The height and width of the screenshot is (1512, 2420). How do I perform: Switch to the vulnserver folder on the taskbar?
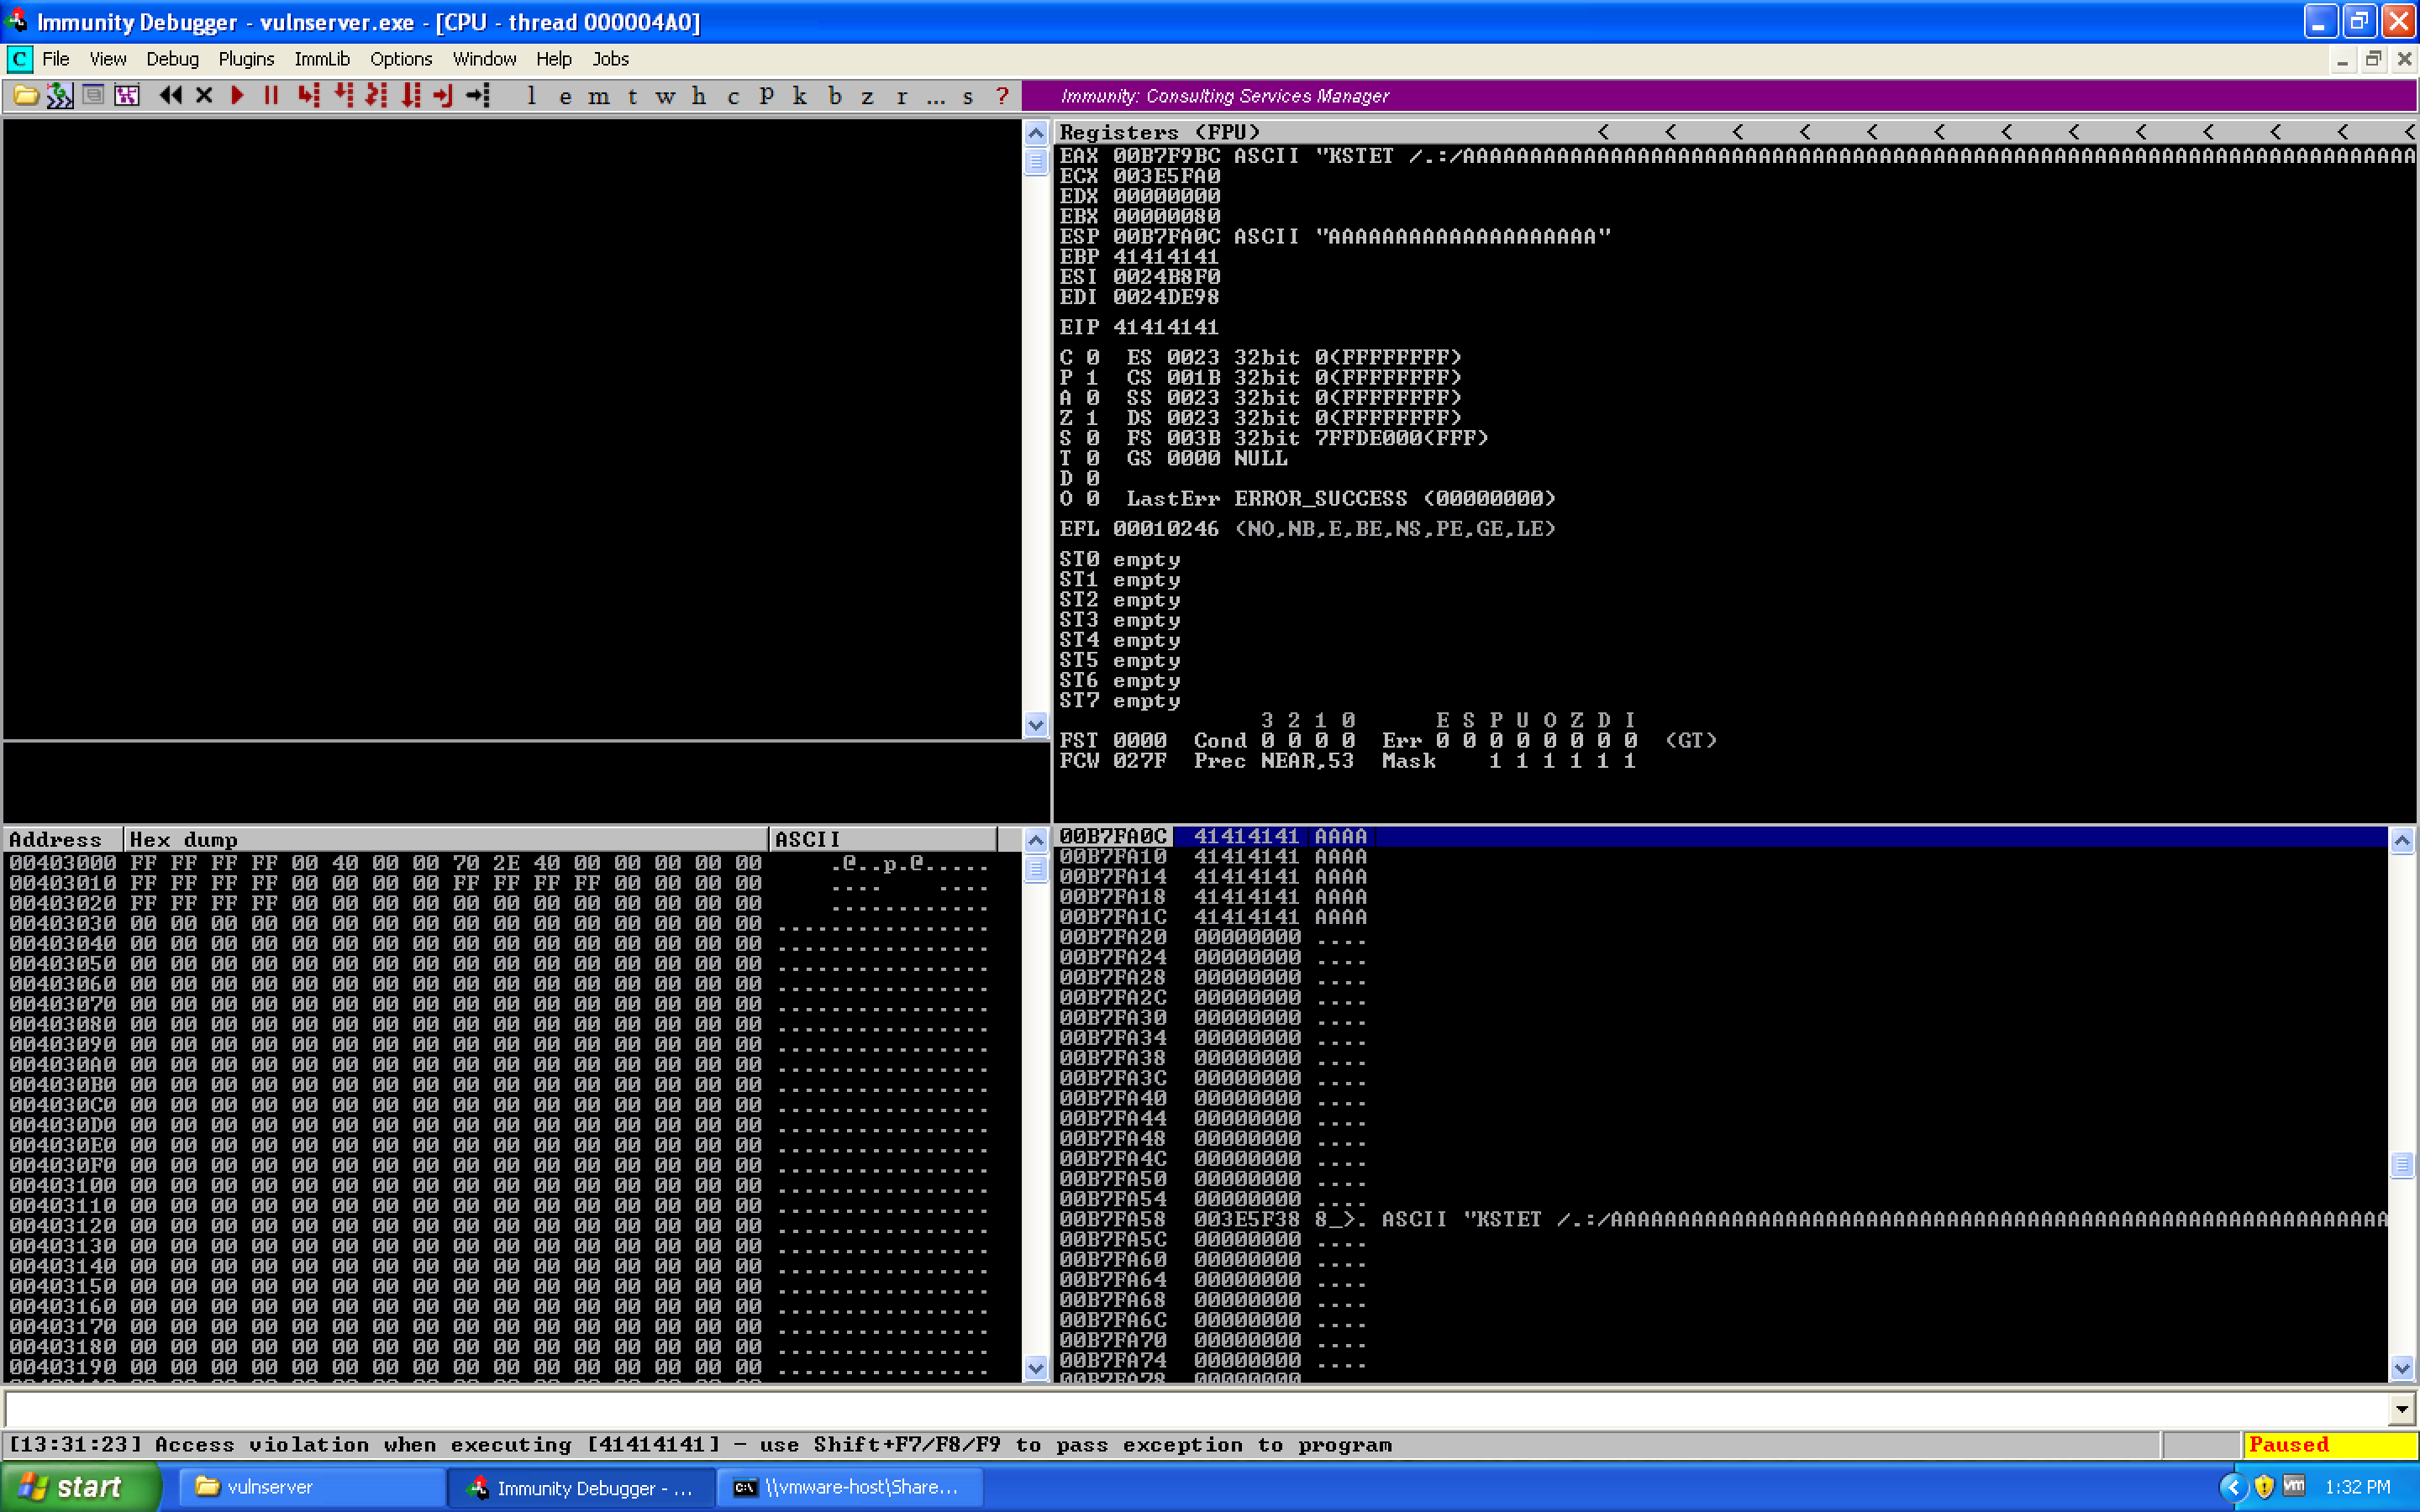point(310,1487)
